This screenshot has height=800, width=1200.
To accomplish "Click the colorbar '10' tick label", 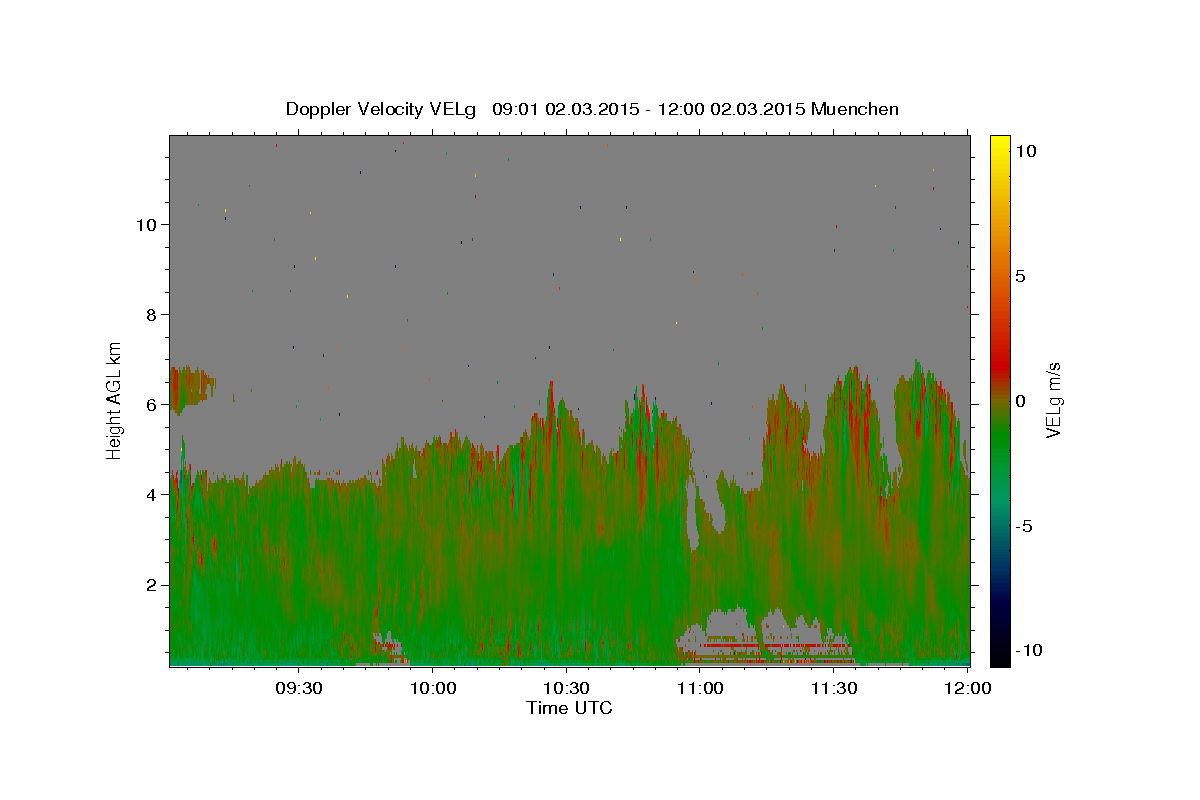I will click(x=1025, y=150).
